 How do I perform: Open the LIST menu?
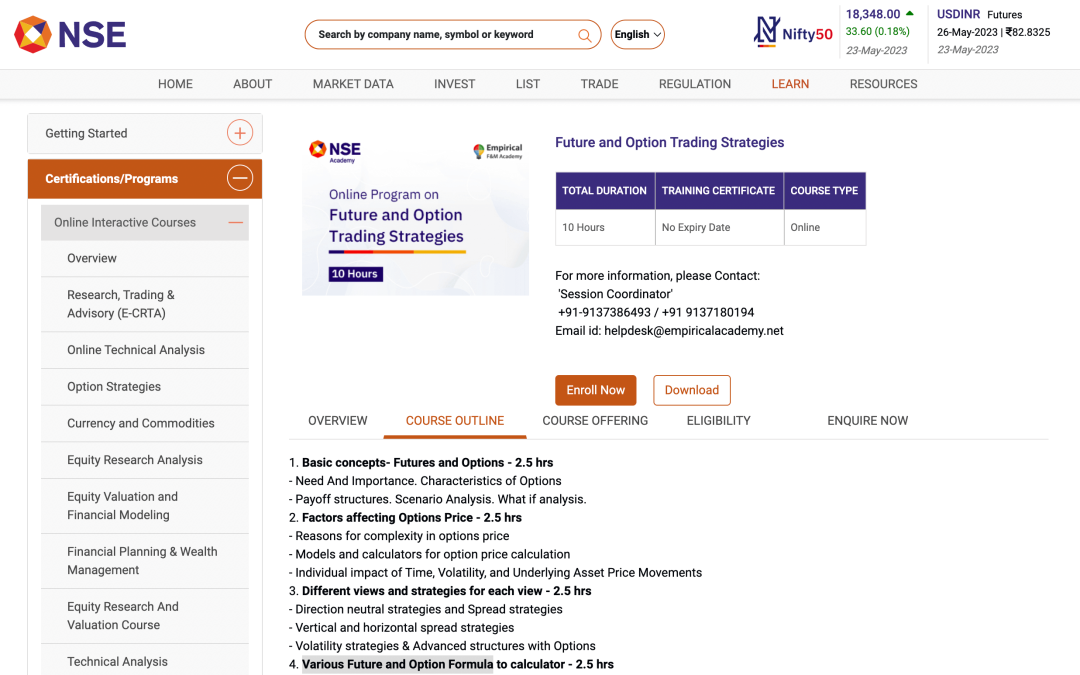point(528,84)
